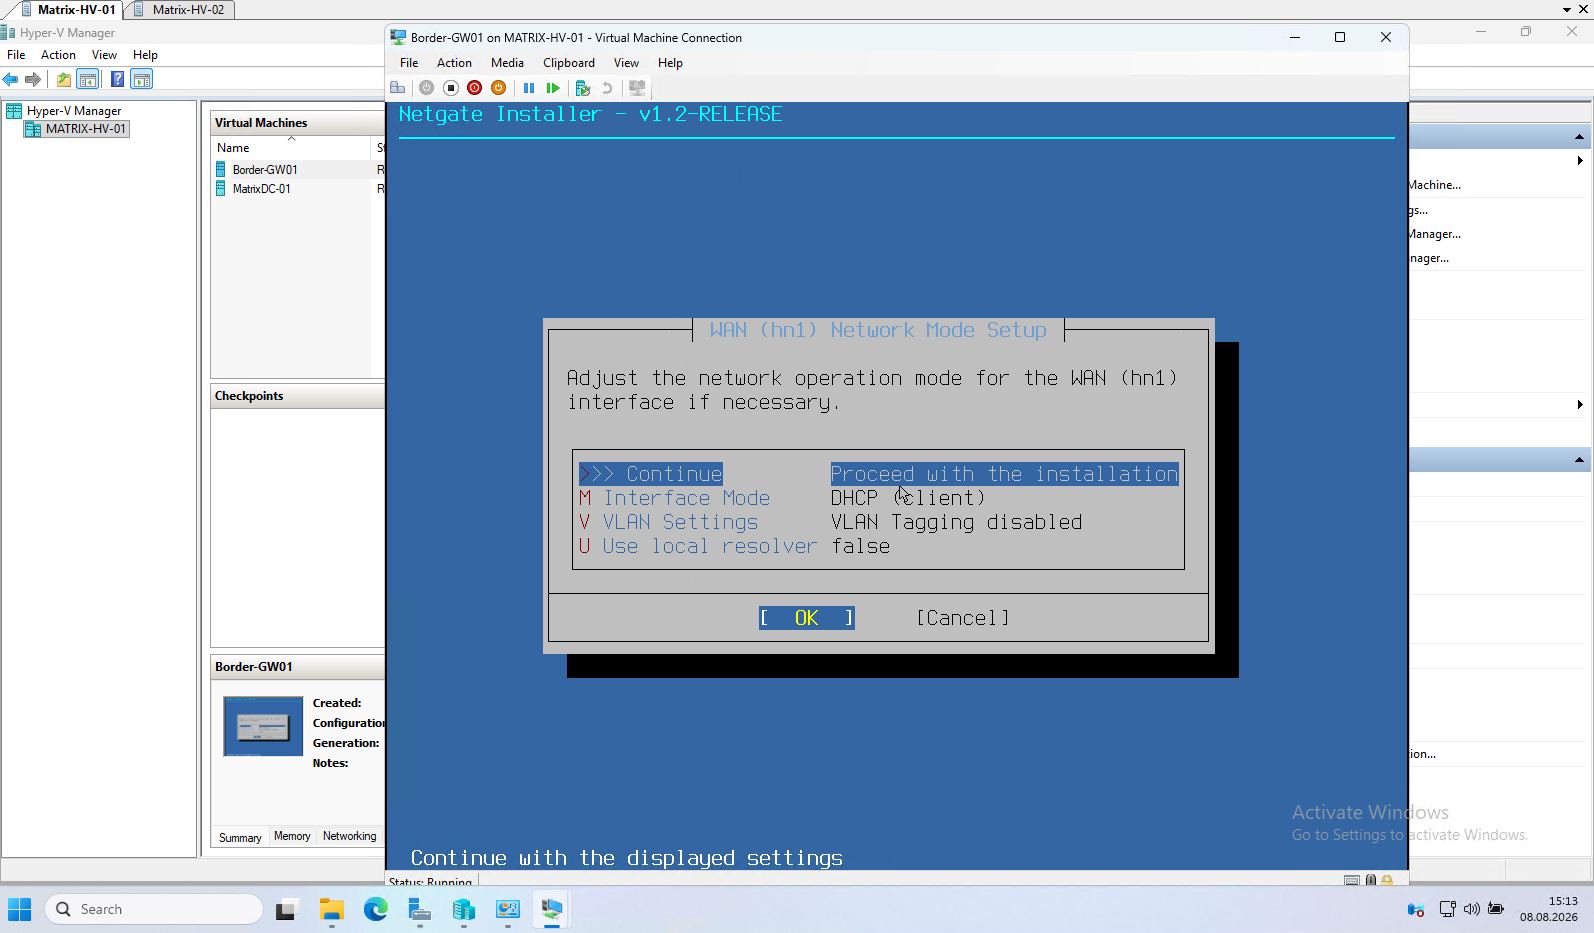The height and width of the screenshot is (933, 1594).
Task: Launch Microsoft Edge from the taskbar
Action: 376,909
